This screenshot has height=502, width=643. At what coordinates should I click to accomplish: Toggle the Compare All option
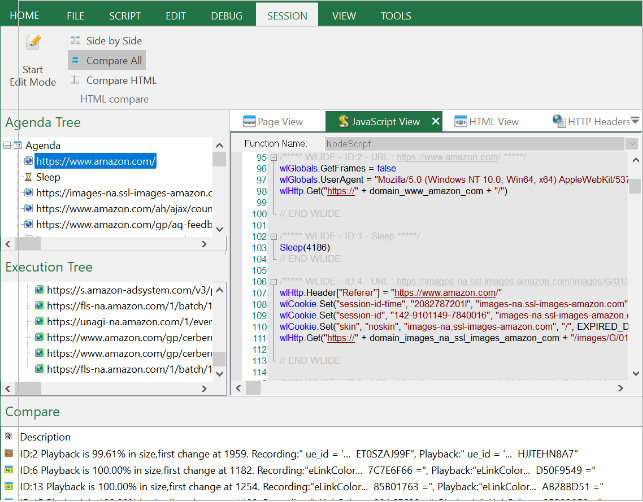[x=106, y=61]
